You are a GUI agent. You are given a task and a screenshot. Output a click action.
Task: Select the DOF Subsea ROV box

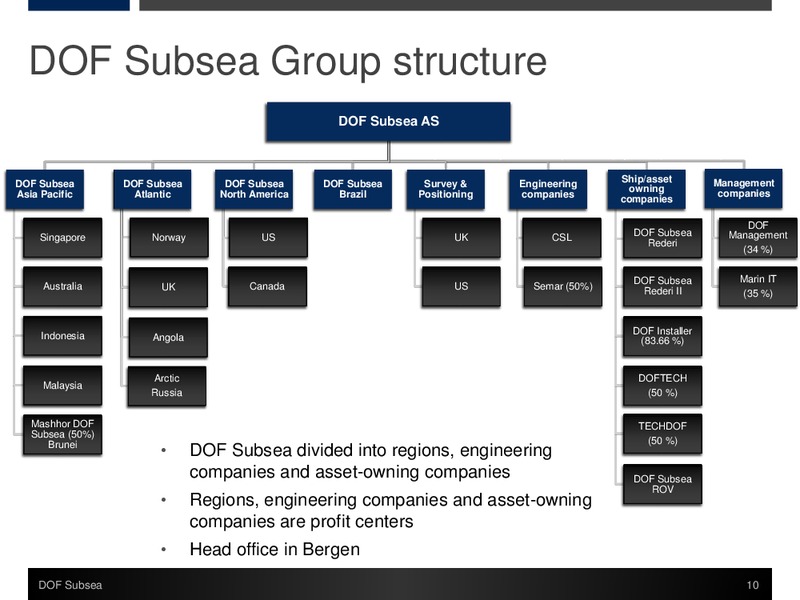pos(663,484)
